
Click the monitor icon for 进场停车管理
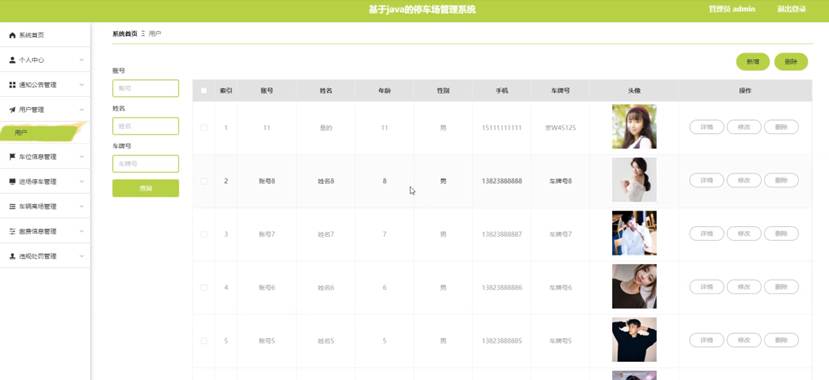point(12,182)
